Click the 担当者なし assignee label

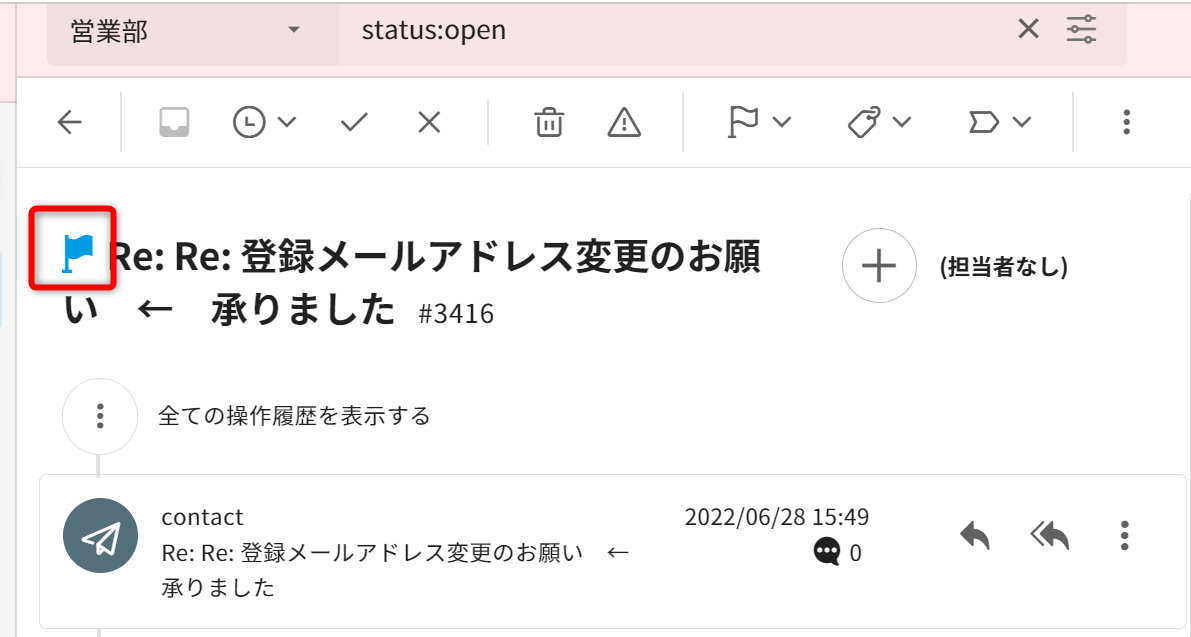1003,267
